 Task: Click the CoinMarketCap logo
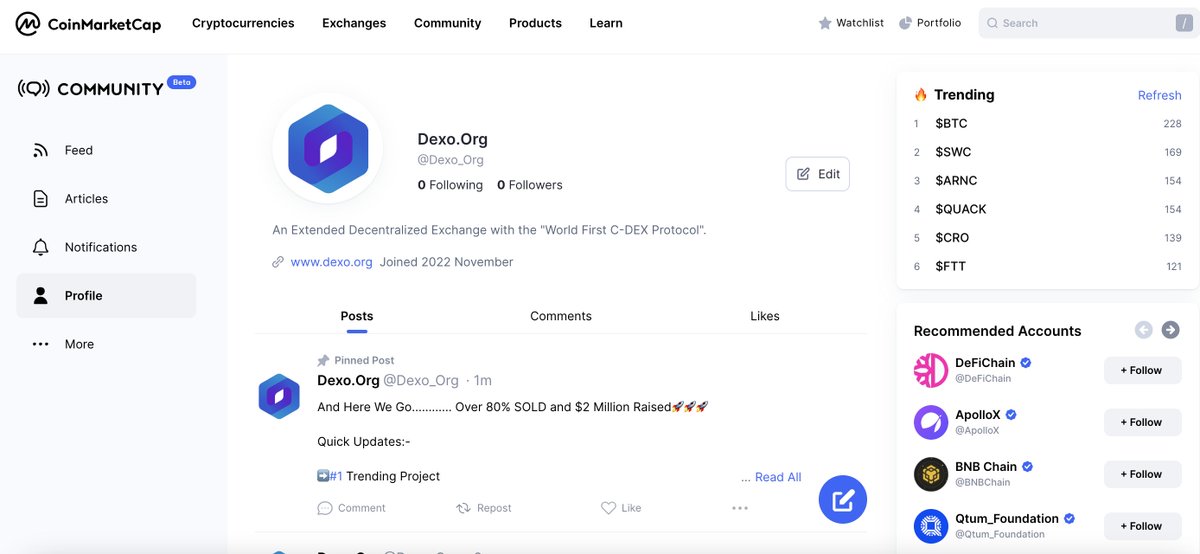pos(88,23)
